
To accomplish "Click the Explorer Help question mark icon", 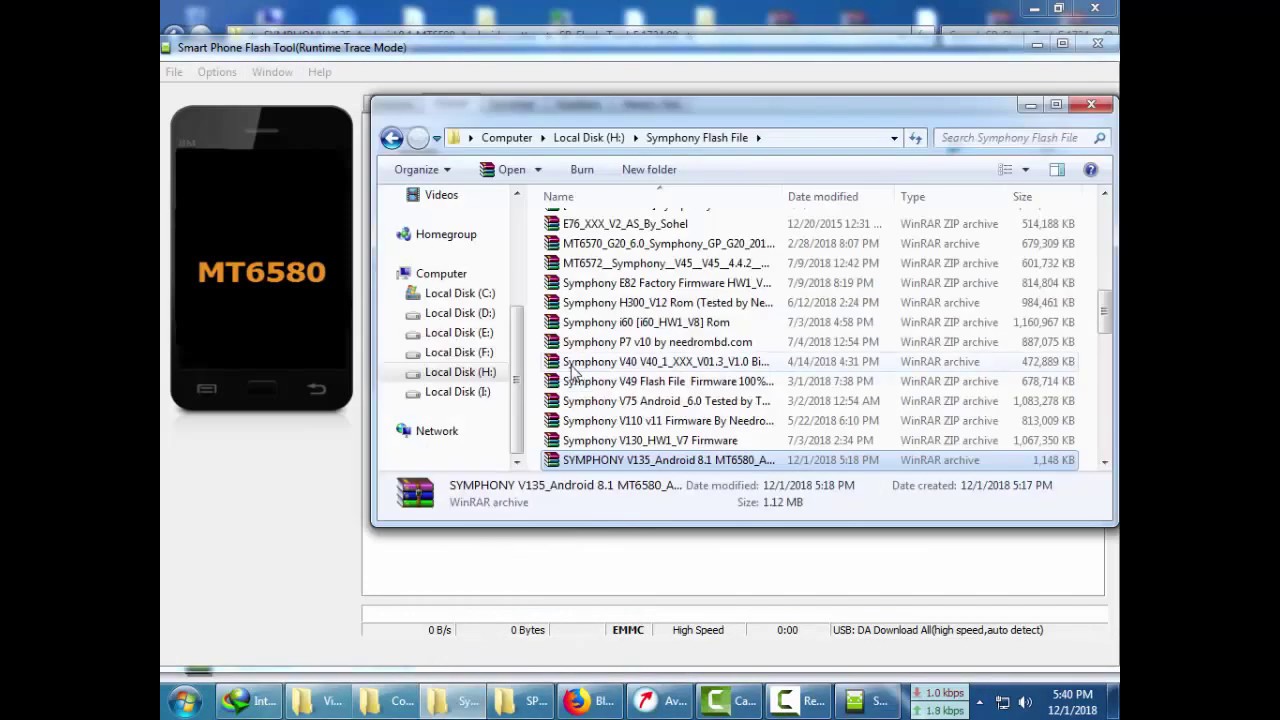I will 1091,170.
